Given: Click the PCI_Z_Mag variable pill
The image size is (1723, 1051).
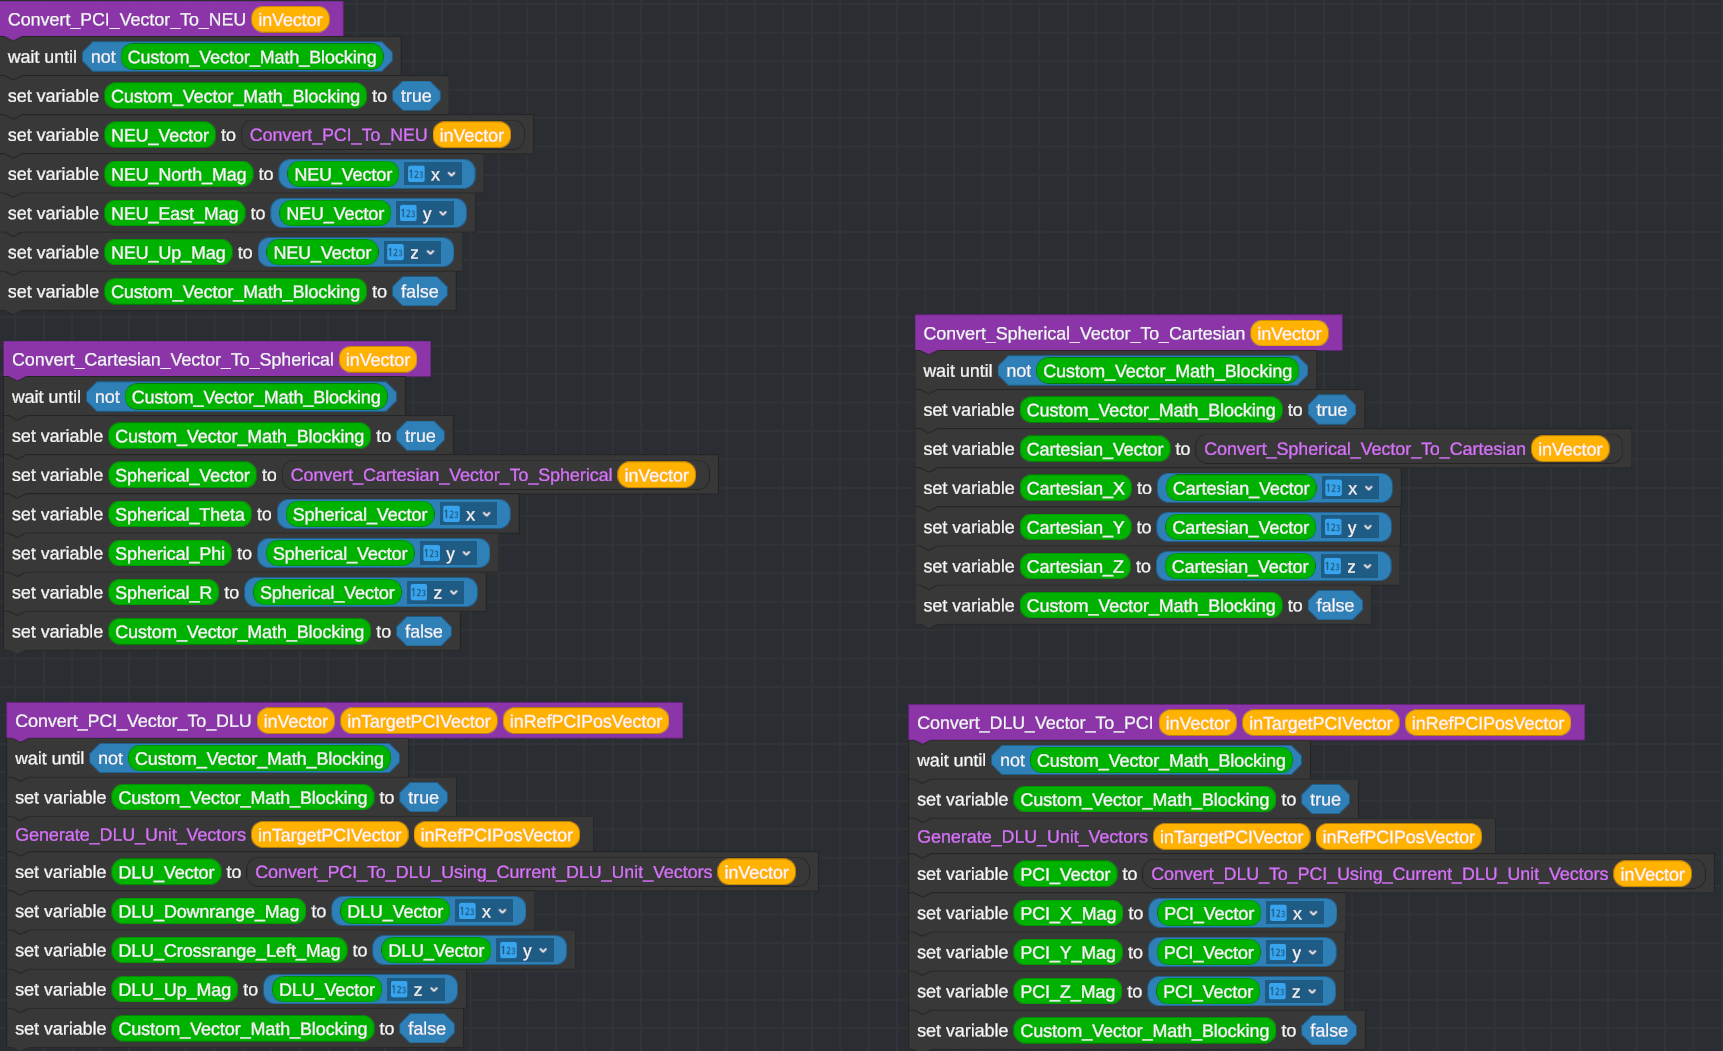Looking at the screenshot, I should tap(1067, 992).
